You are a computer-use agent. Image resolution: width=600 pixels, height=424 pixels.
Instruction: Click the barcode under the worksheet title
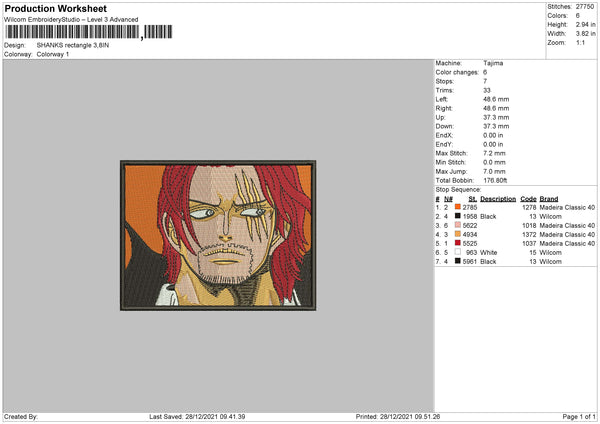tap(89, 32)
